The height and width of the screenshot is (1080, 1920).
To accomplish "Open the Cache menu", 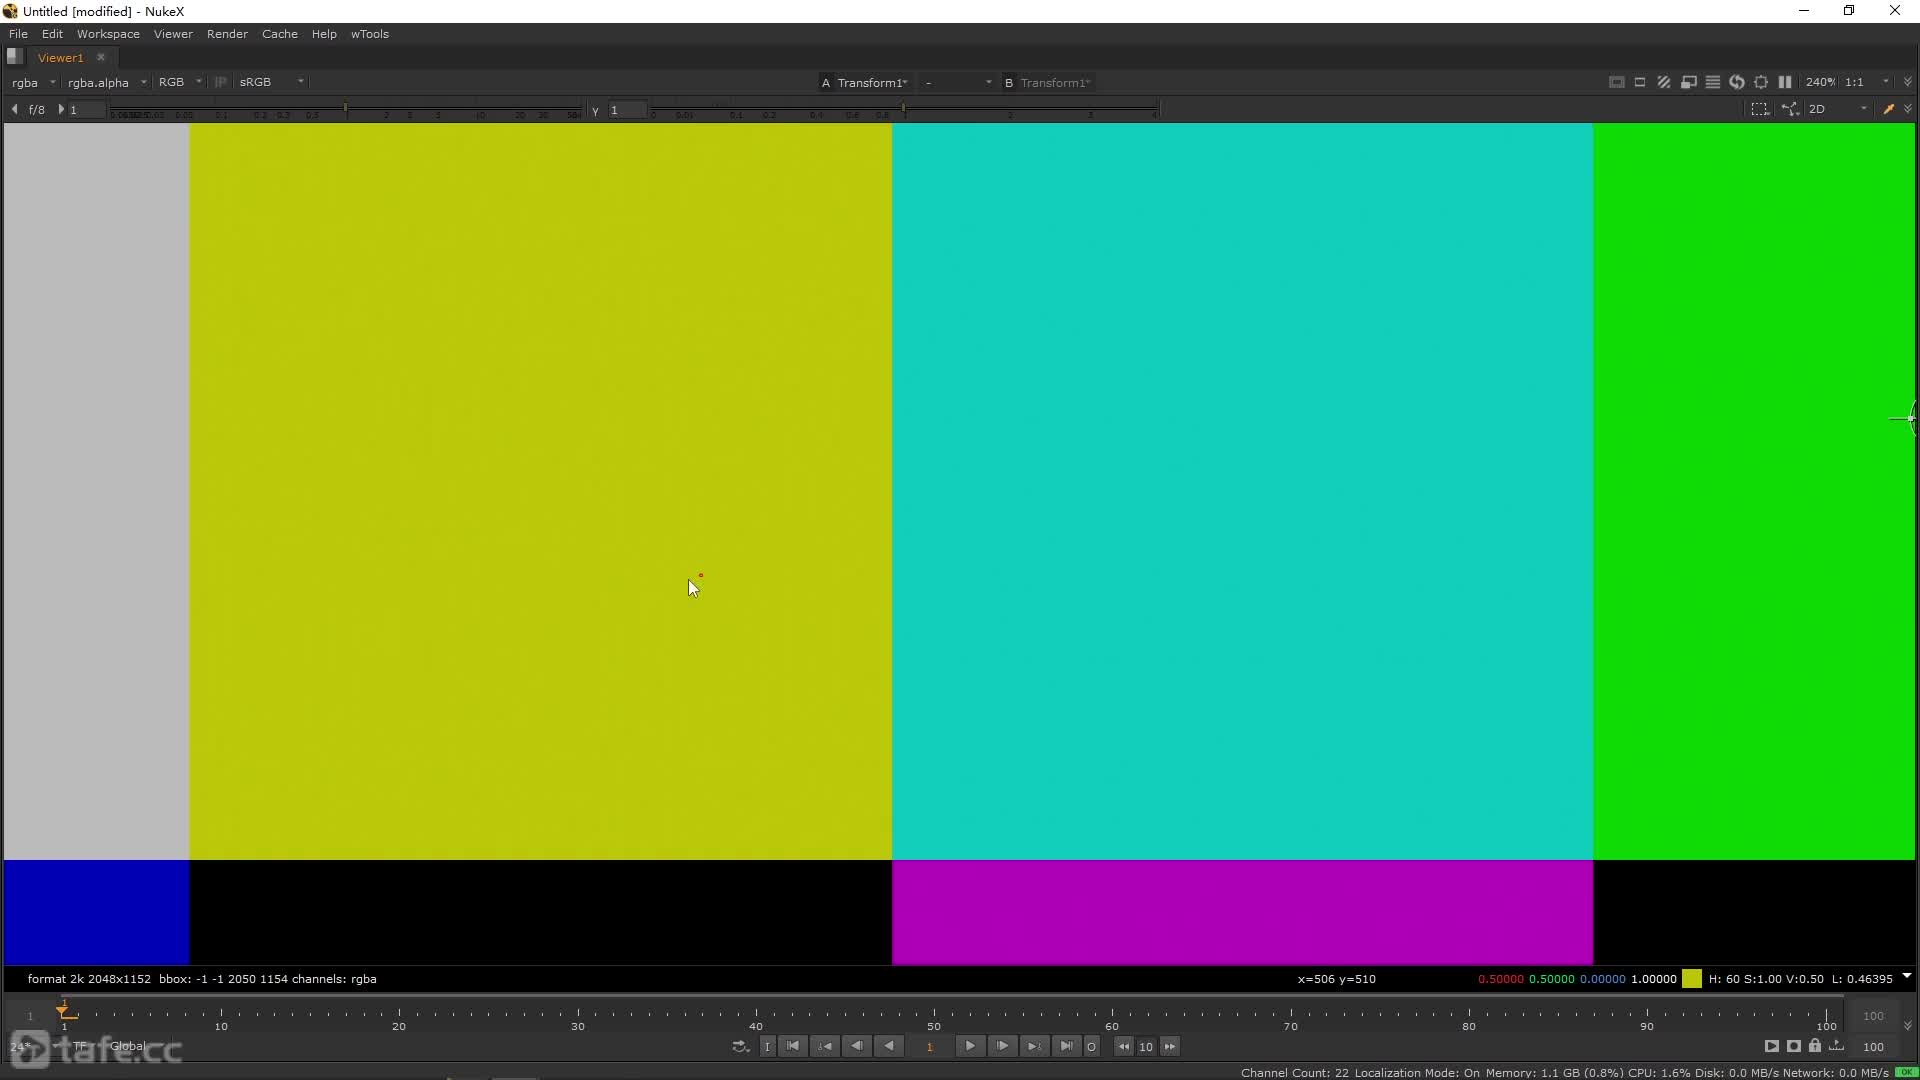I will coord(280,34).
